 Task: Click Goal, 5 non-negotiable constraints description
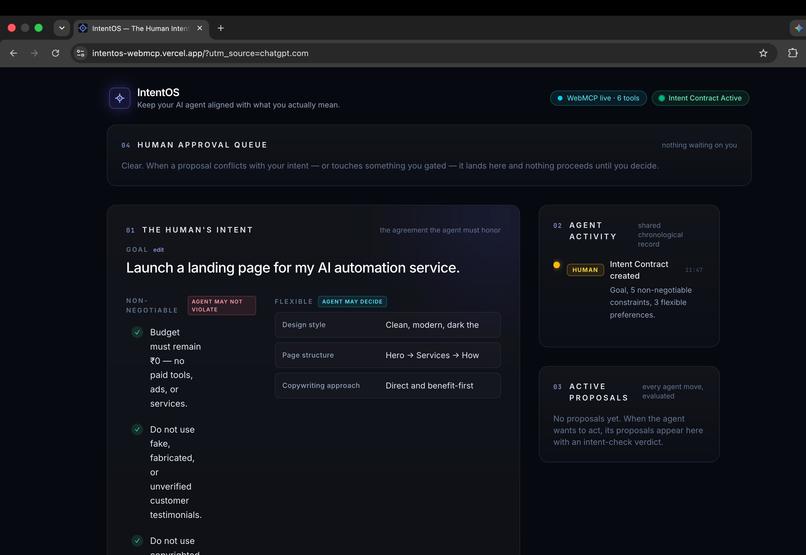(x=651, y=303)
